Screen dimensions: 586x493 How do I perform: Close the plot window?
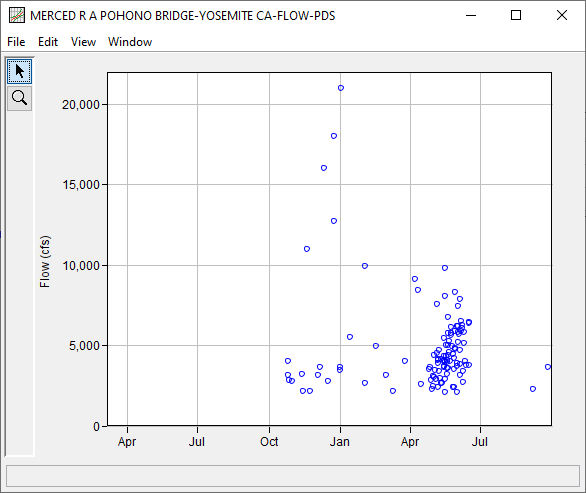[562, 15]
